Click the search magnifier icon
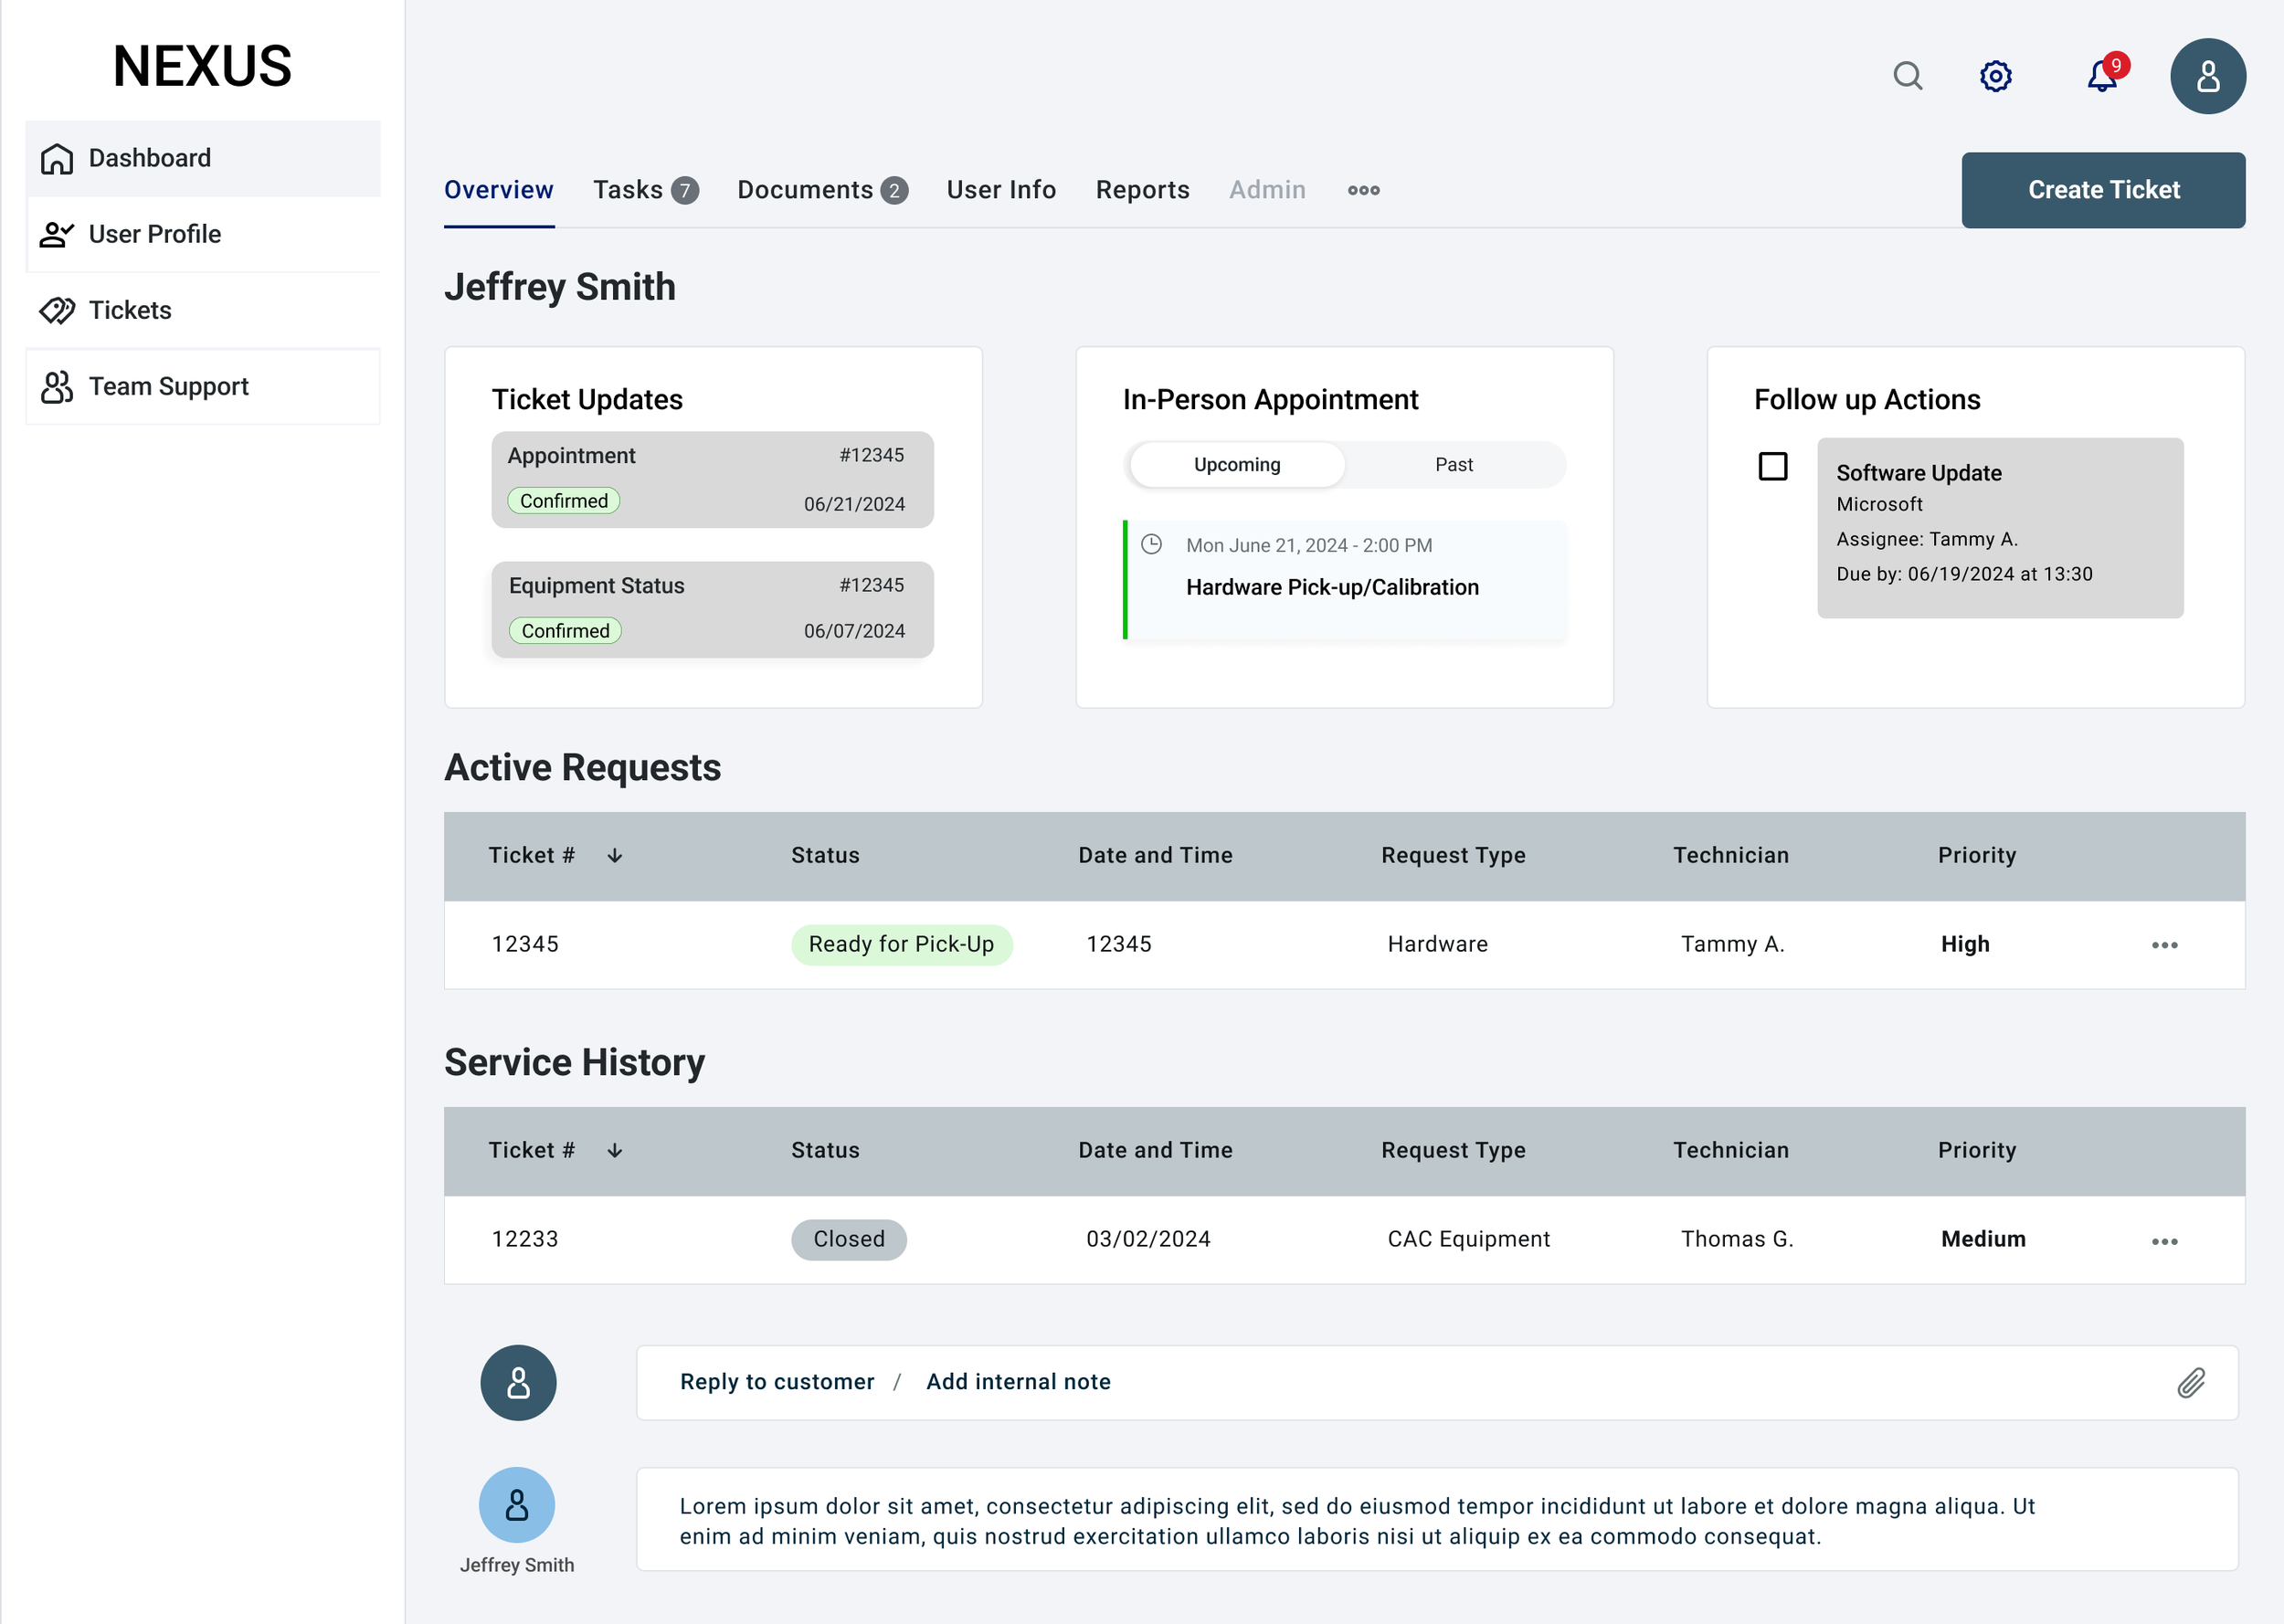 1907,76
